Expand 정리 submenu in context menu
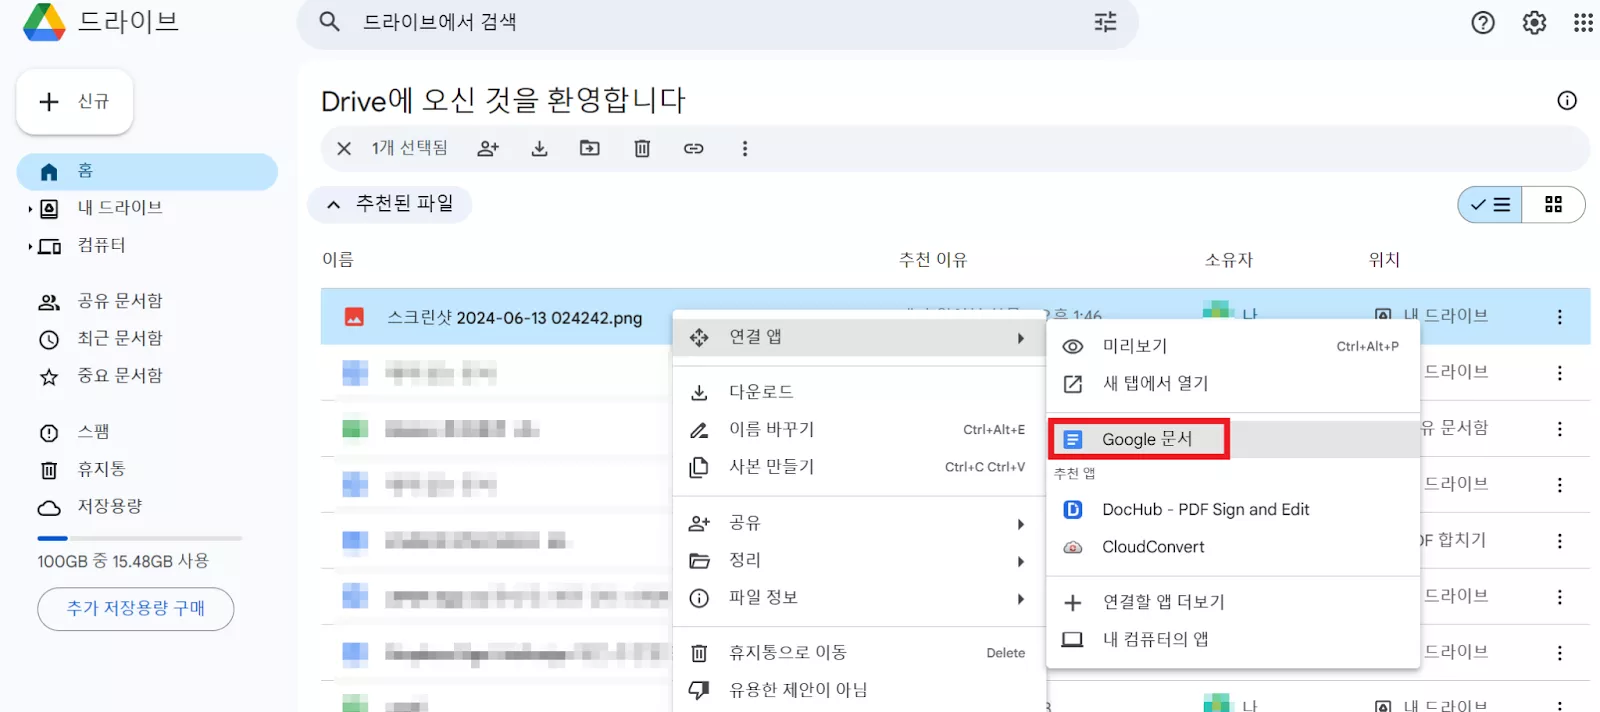The image size is (1600, 712). tap(859, 561)
